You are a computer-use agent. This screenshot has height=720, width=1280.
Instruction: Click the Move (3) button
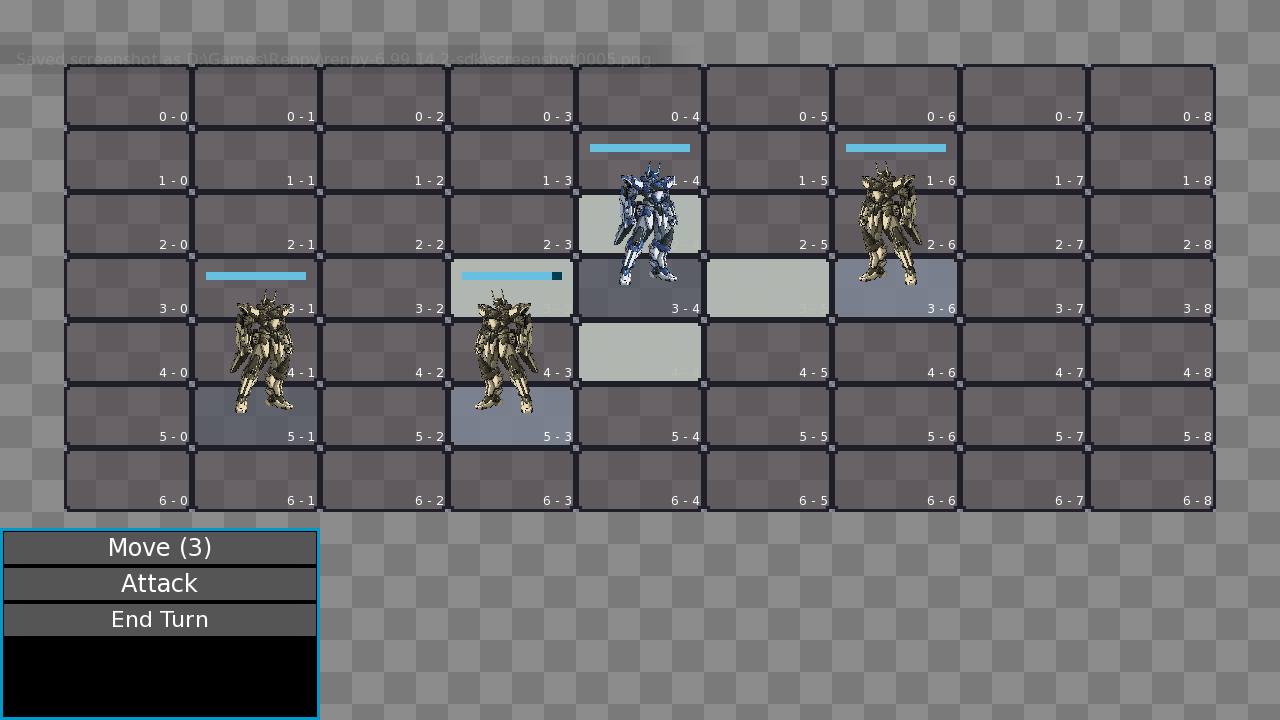coord(160,547)
